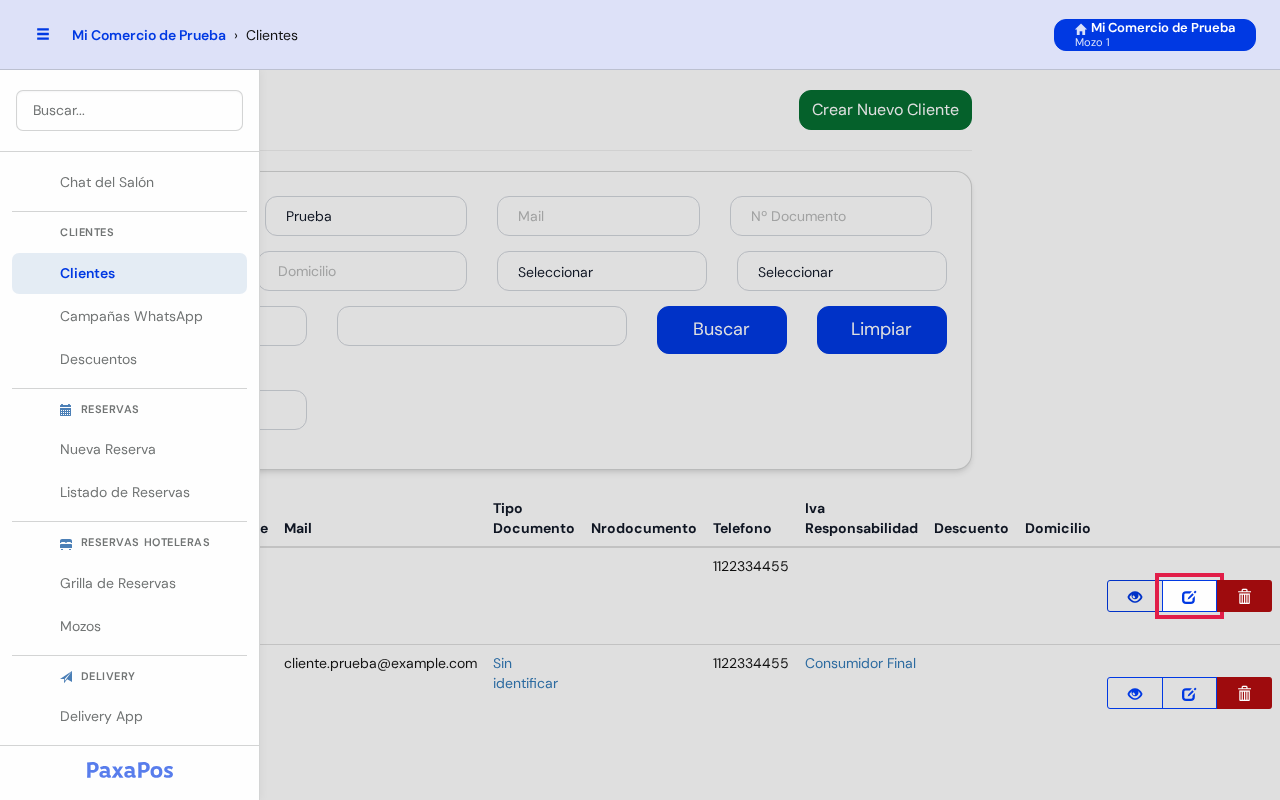Delete the cliente.prueba@example.com client
The width and height of the screenshot is (1280, 800).
[x=1244, y=693]
